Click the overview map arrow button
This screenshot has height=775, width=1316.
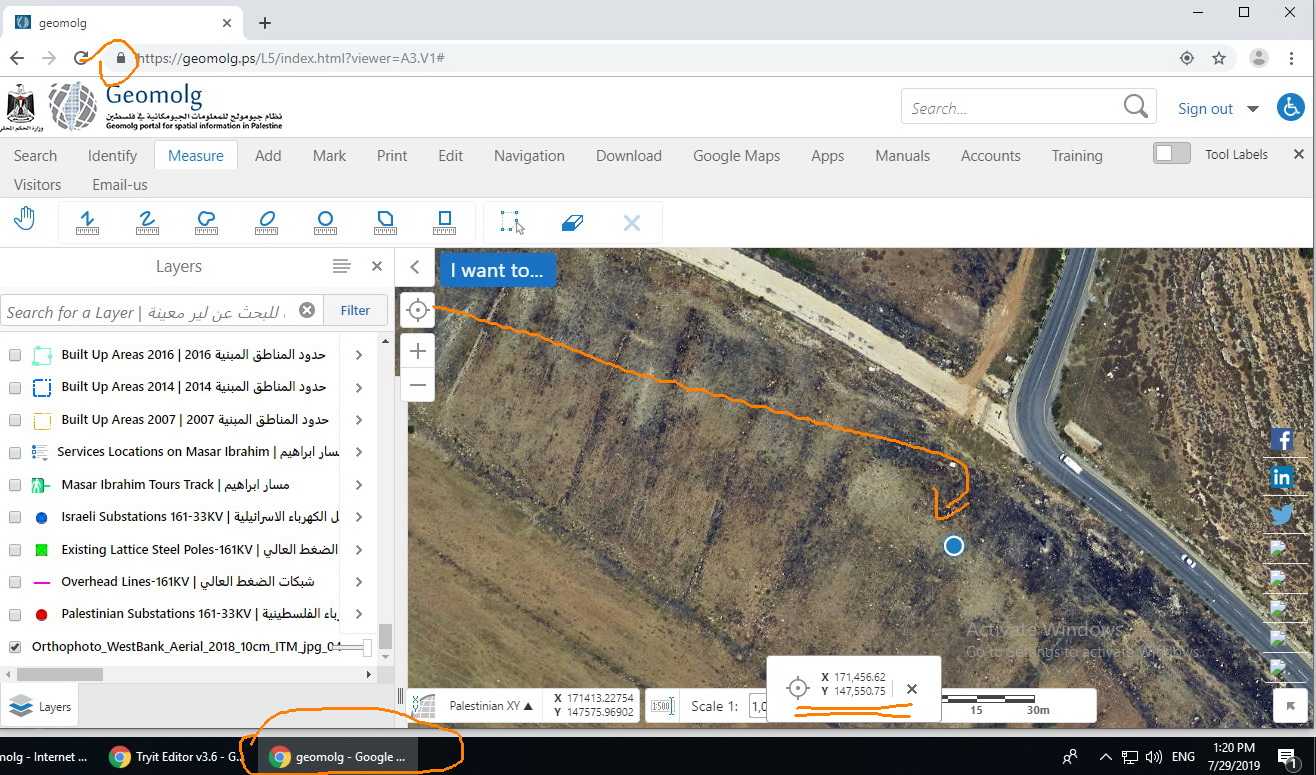point(1291,705)
